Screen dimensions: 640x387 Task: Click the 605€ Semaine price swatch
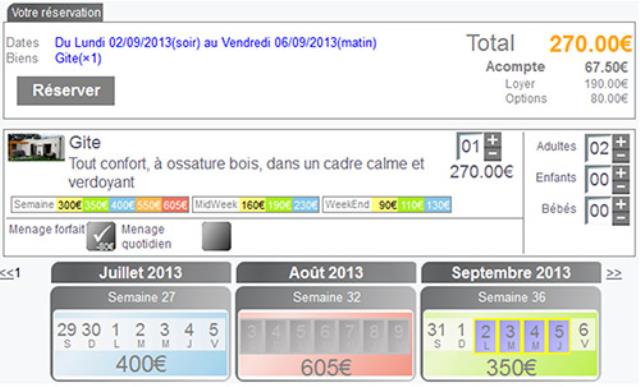[175, 205]
